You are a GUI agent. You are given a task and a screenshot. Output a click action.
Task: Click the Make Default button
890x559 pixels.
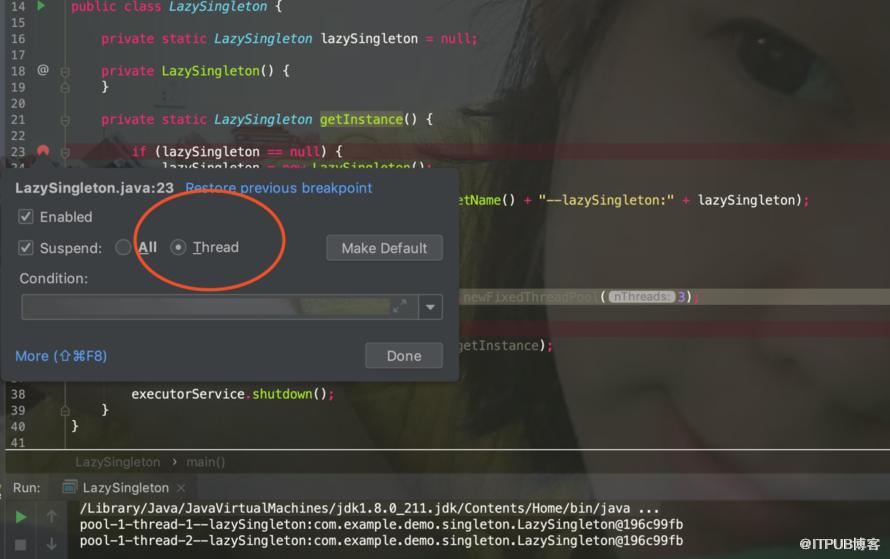pyautogui.click(x=384, y=248)
